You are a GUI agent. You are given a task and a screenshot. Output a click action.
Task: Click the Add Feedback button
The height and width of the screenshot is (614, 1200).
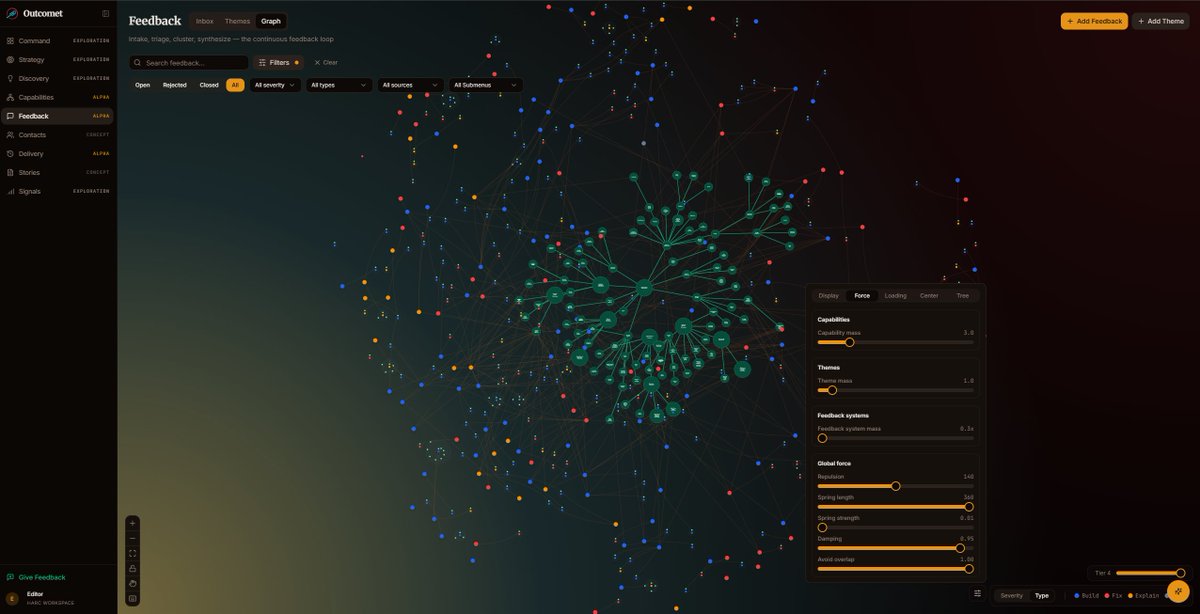[x=1094, y=21]
